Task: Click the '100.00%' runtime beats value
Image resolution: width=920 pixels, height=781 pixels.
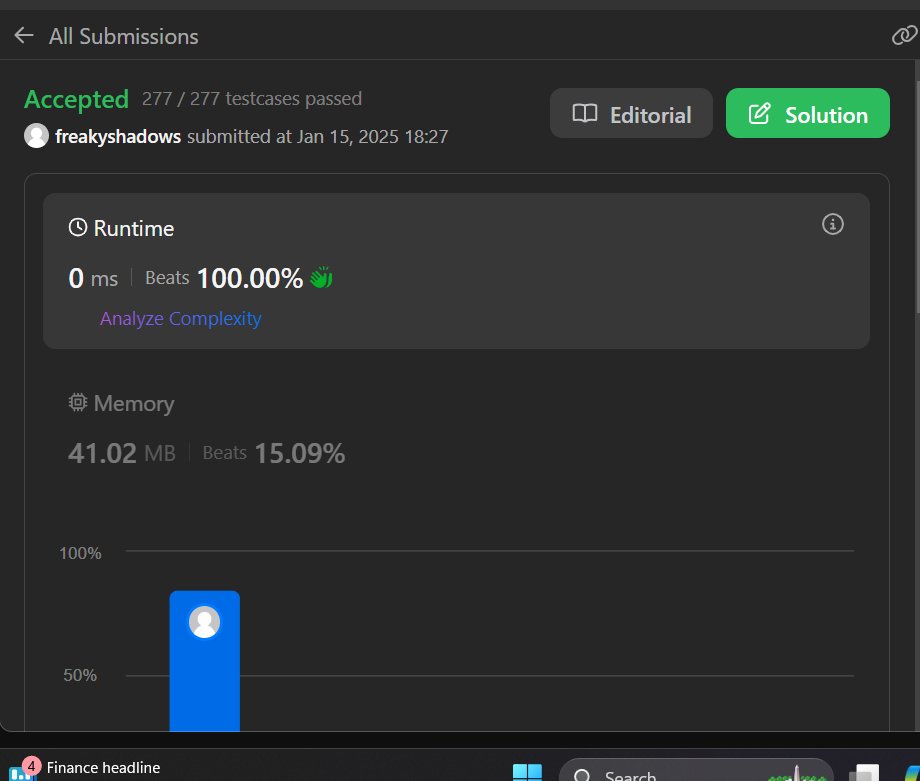Action: point(250,278)
